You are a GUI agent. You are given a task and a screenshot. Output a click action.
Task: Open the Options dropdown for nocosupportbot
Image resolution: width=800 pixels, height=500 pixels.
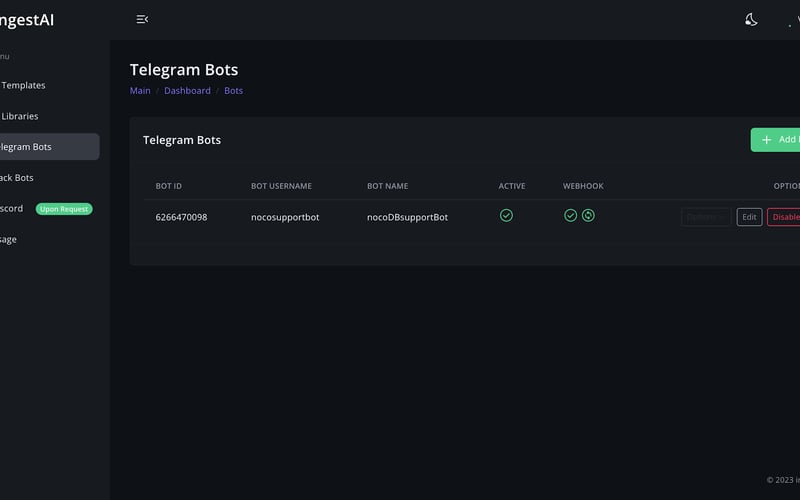[x=706, y=217]
